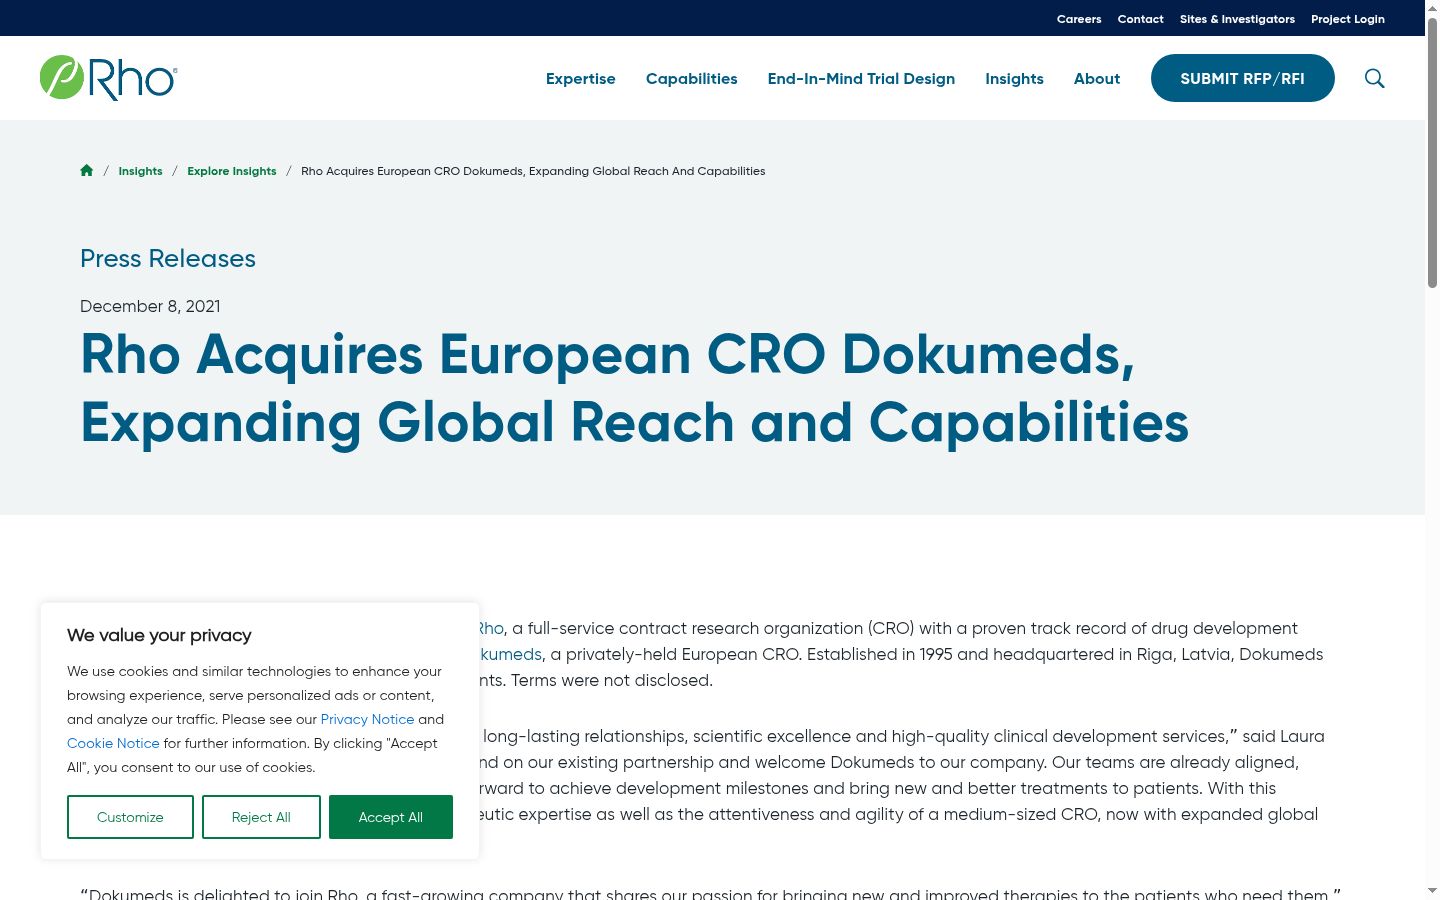The height and width of the screenshot is (900, 1440).
Task: Open the Expertise navigation menu
Action: [x=581, y=78]
